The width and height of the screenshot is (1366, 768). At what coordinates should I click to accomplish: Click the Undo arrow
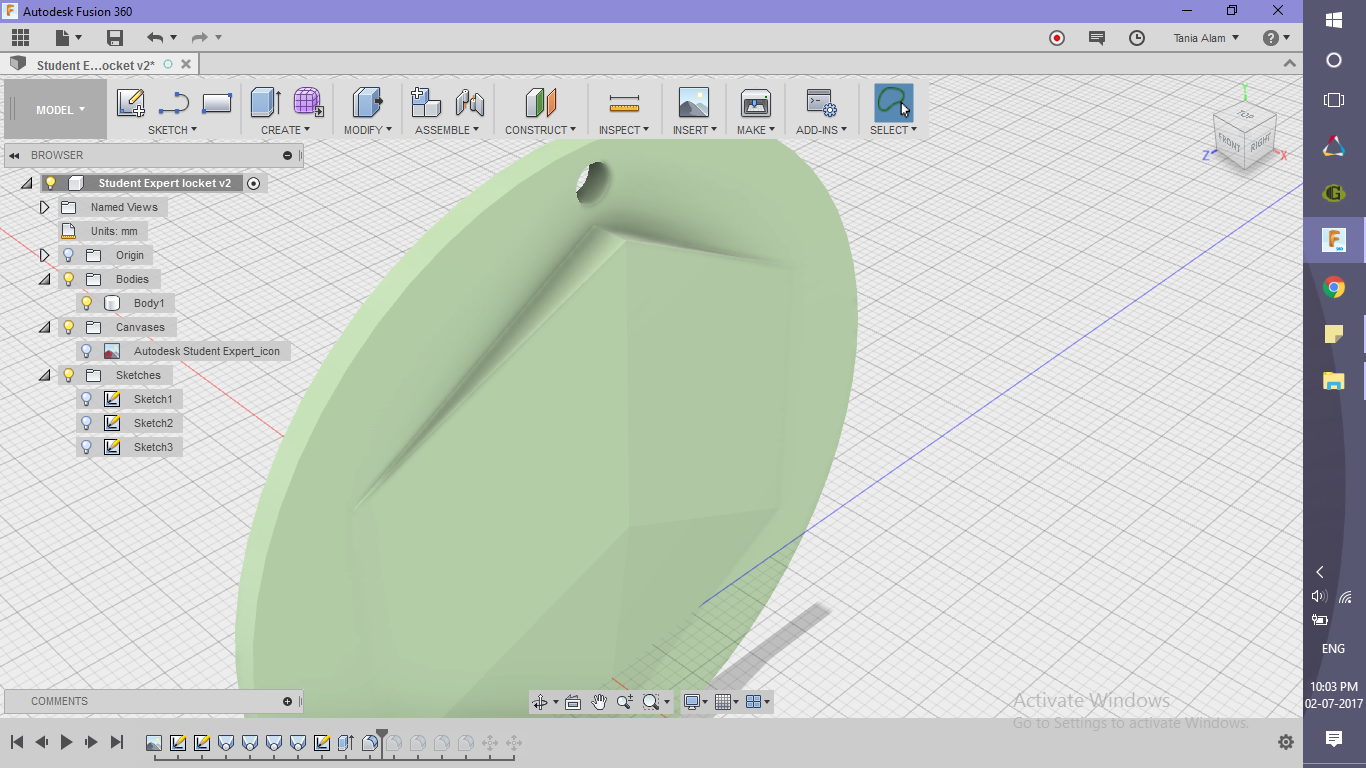pyautogui.click(x=155, y=38)
